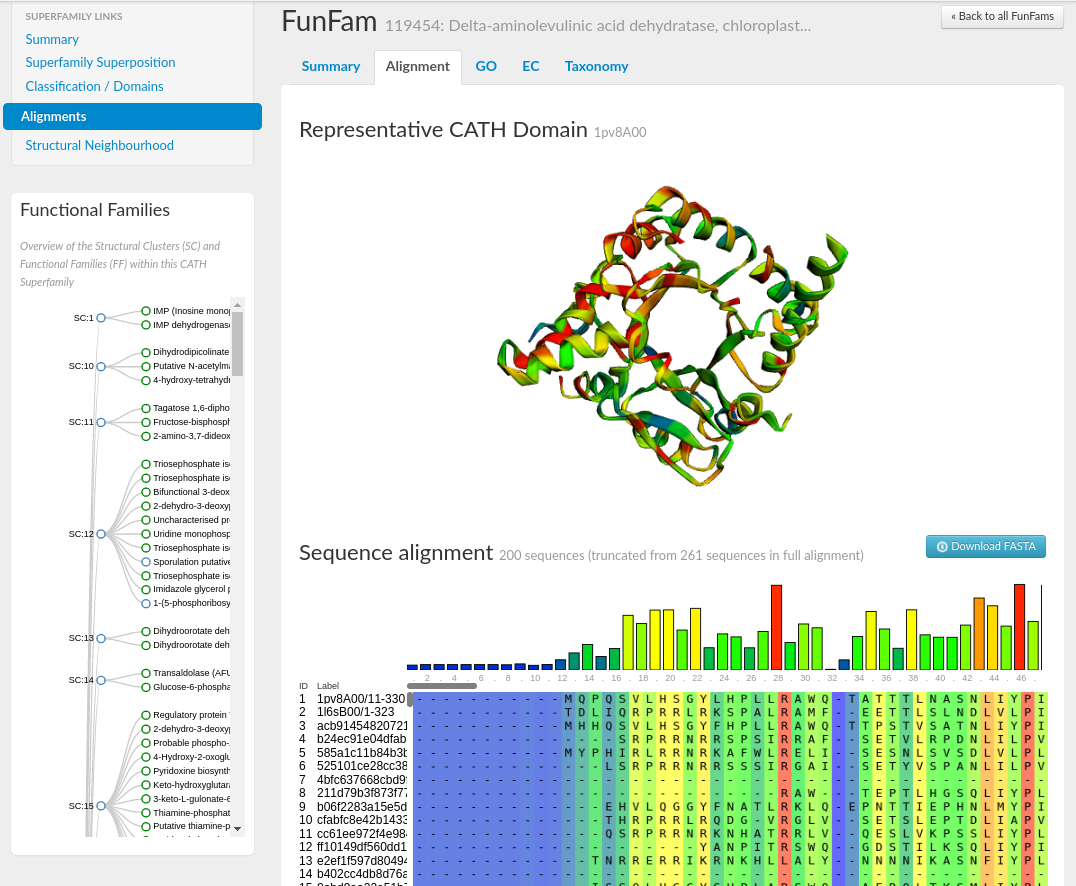Image resolution: width=1076 pixels, height=886 pixels.
Task: Toggle the SC:15 cluster node
Action: click(x=101, y=806)
